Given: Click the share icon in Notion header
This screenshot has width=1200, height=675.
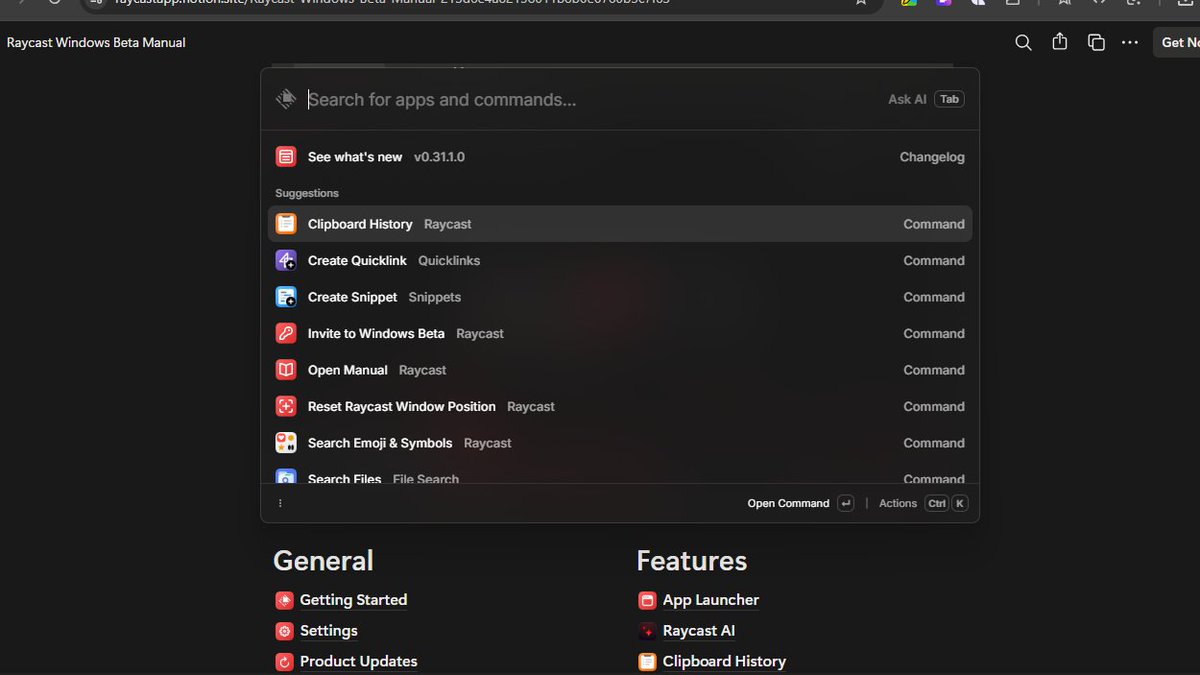Looking at the screenshot, I should click(1060, 42).
